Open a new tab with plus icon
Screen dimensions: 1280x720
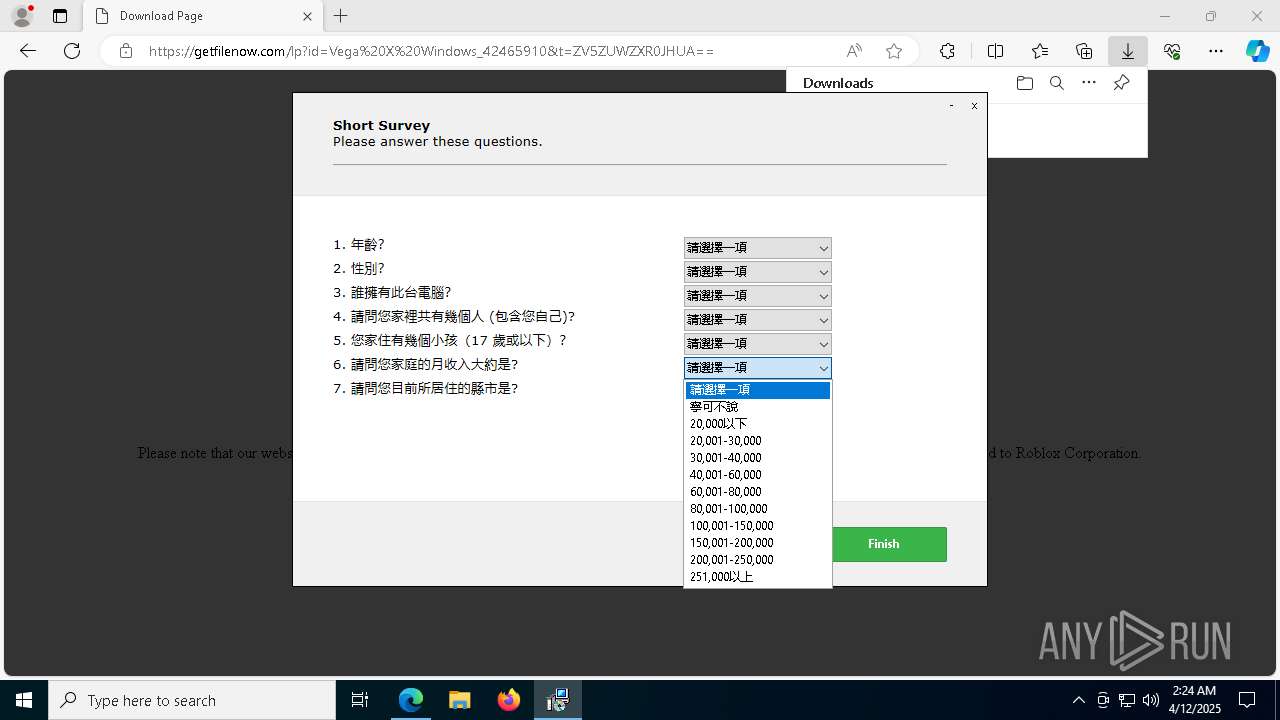[x=341, y=16]
